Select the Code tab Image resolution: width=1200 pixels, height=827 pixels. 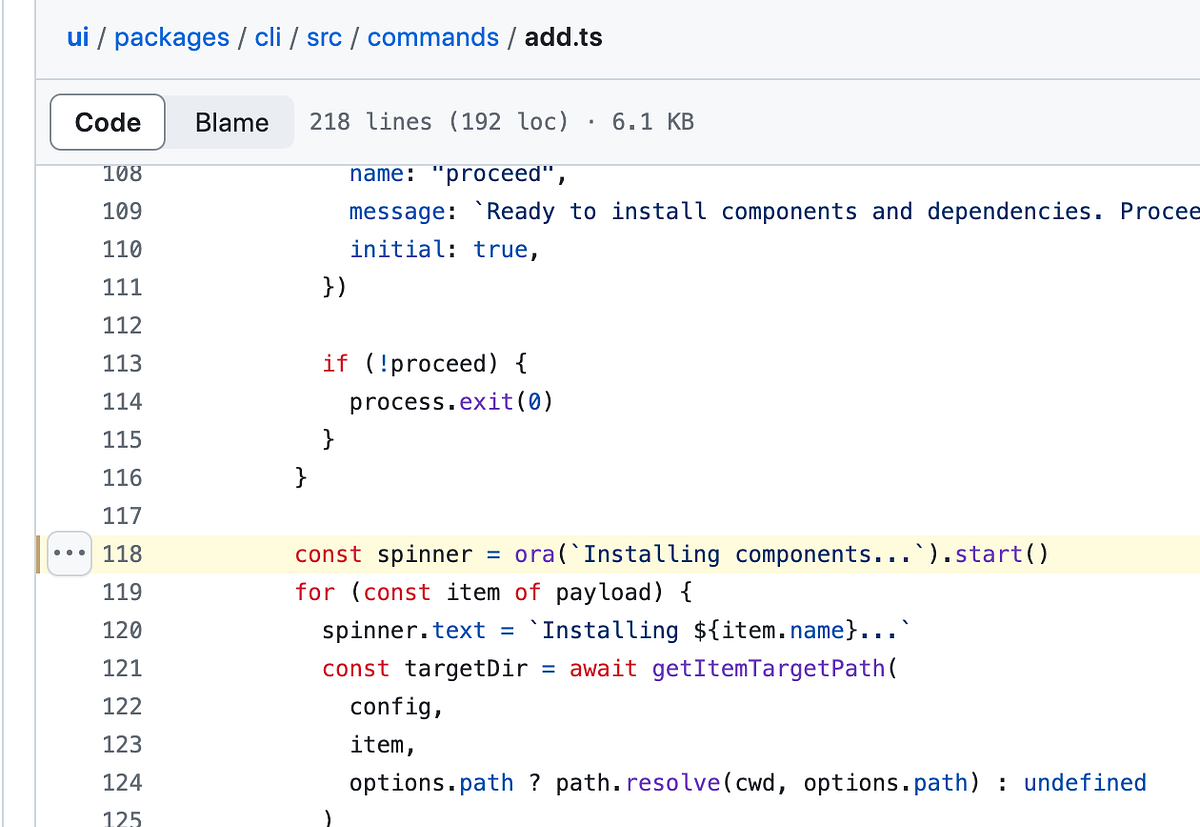pos(107,121)
